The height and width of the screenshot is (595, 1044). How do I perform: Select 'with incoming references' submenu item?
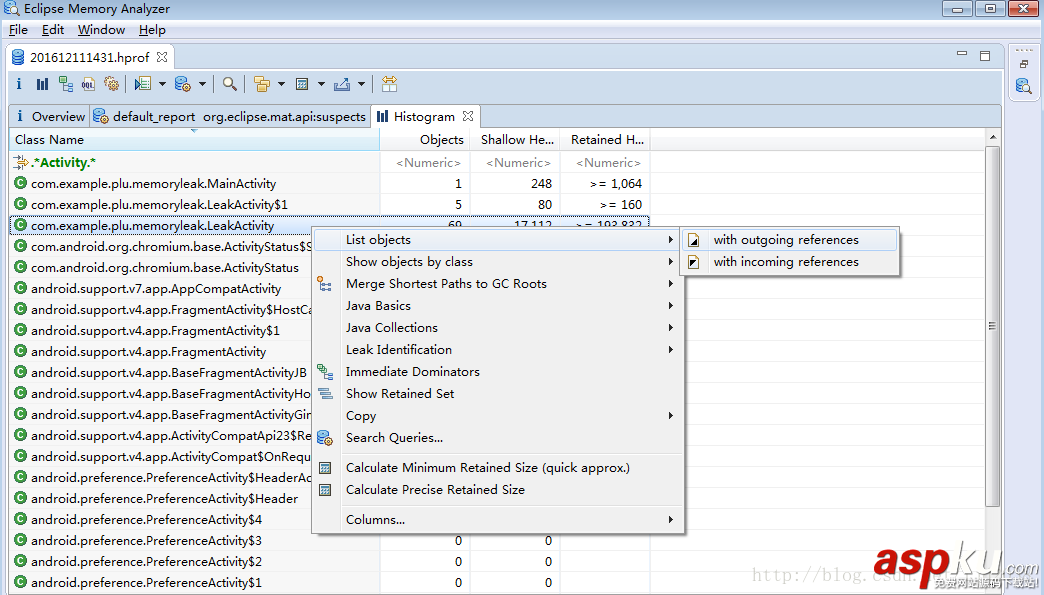(x=785, y=262)
